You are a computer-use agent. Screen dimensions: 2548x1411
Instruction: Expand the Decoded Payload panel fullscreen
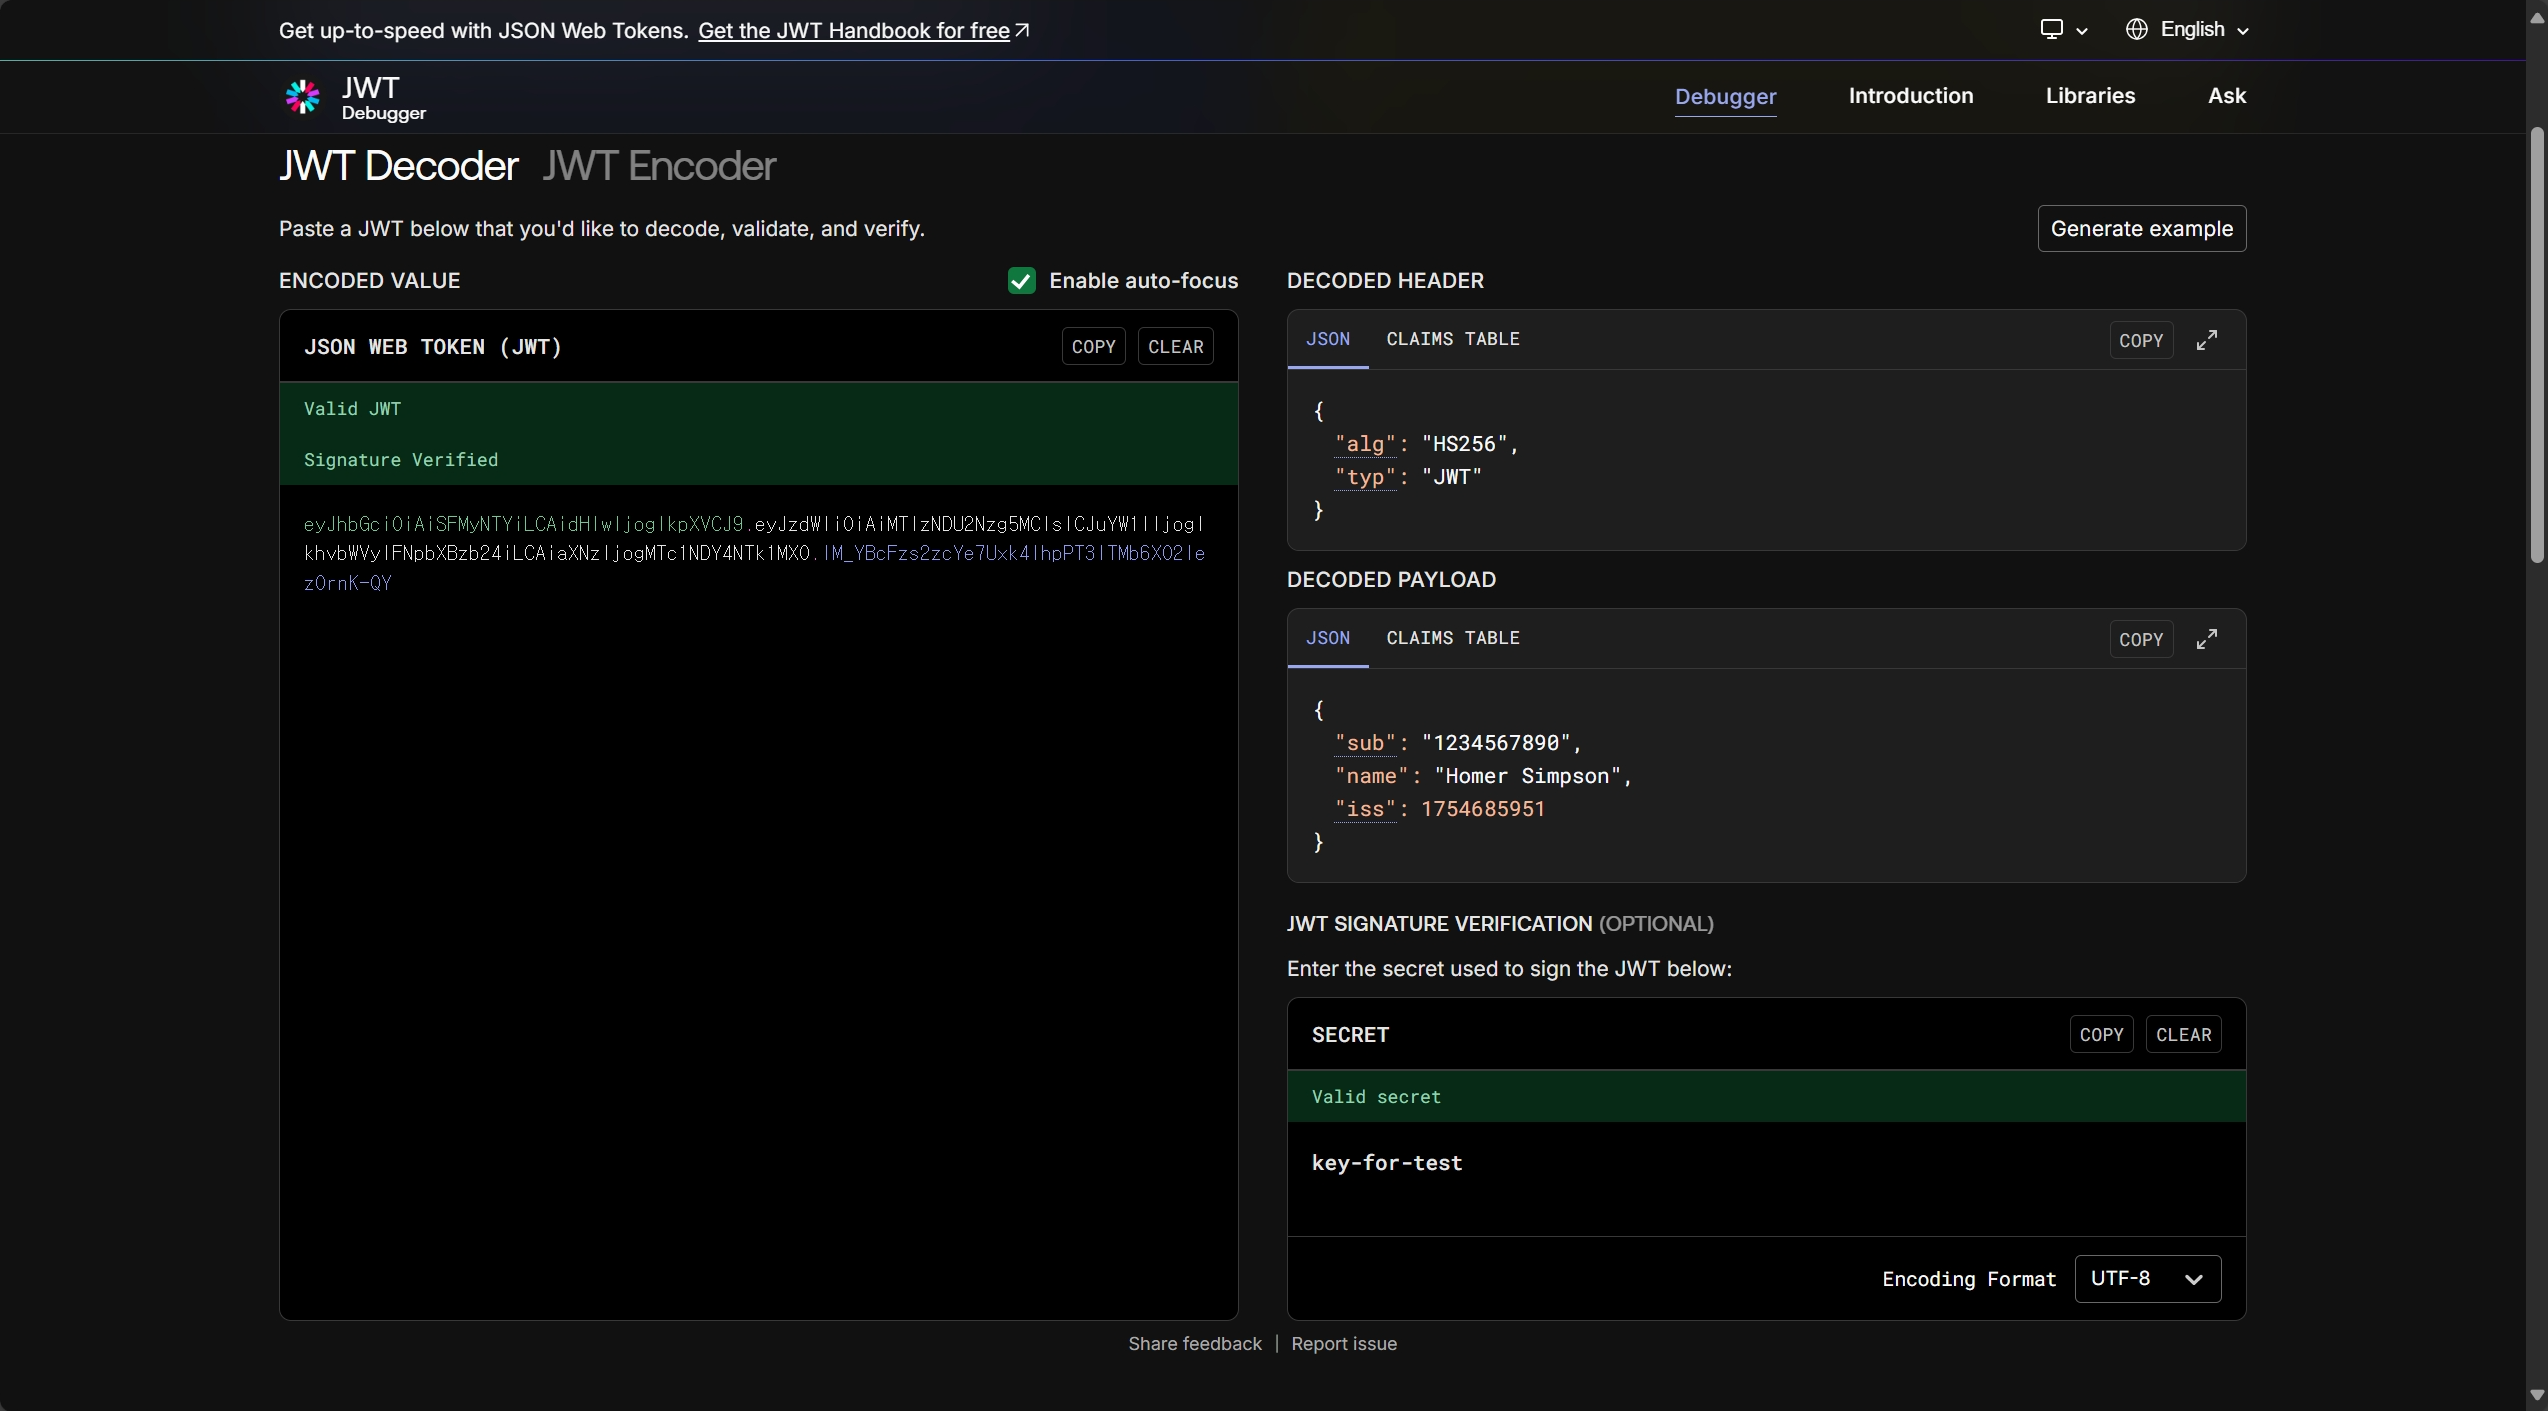point(2206,640)
